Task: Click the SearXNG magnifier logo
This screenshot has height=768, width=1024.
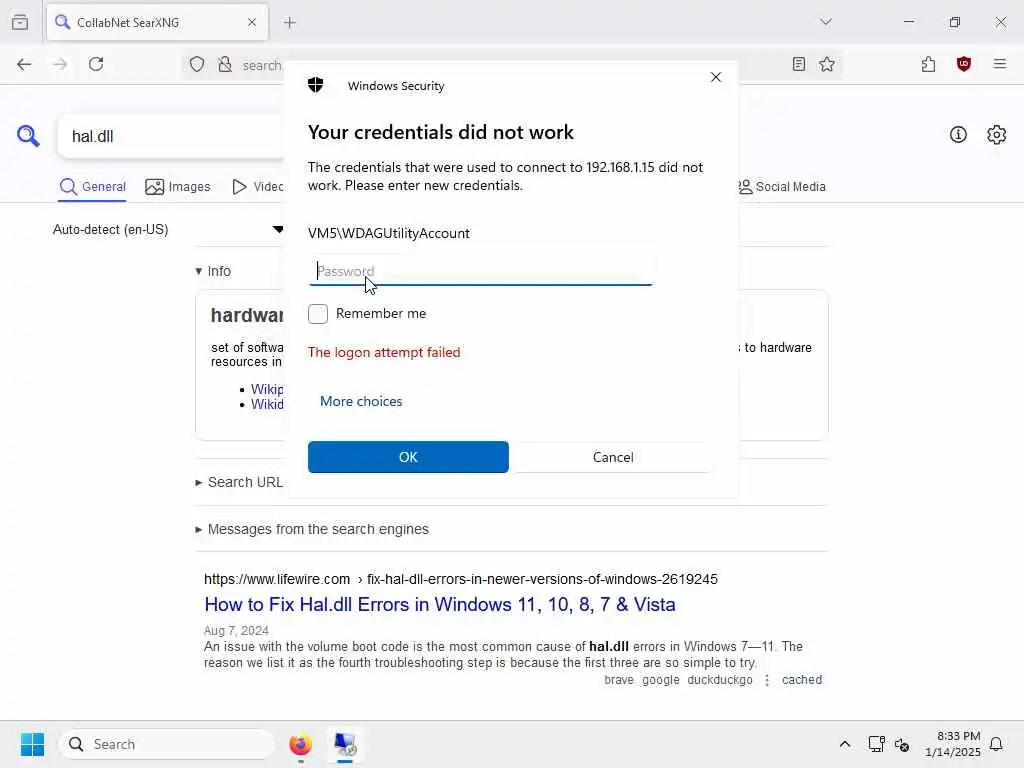Action: pyautogui.click(x=28, y=136)
